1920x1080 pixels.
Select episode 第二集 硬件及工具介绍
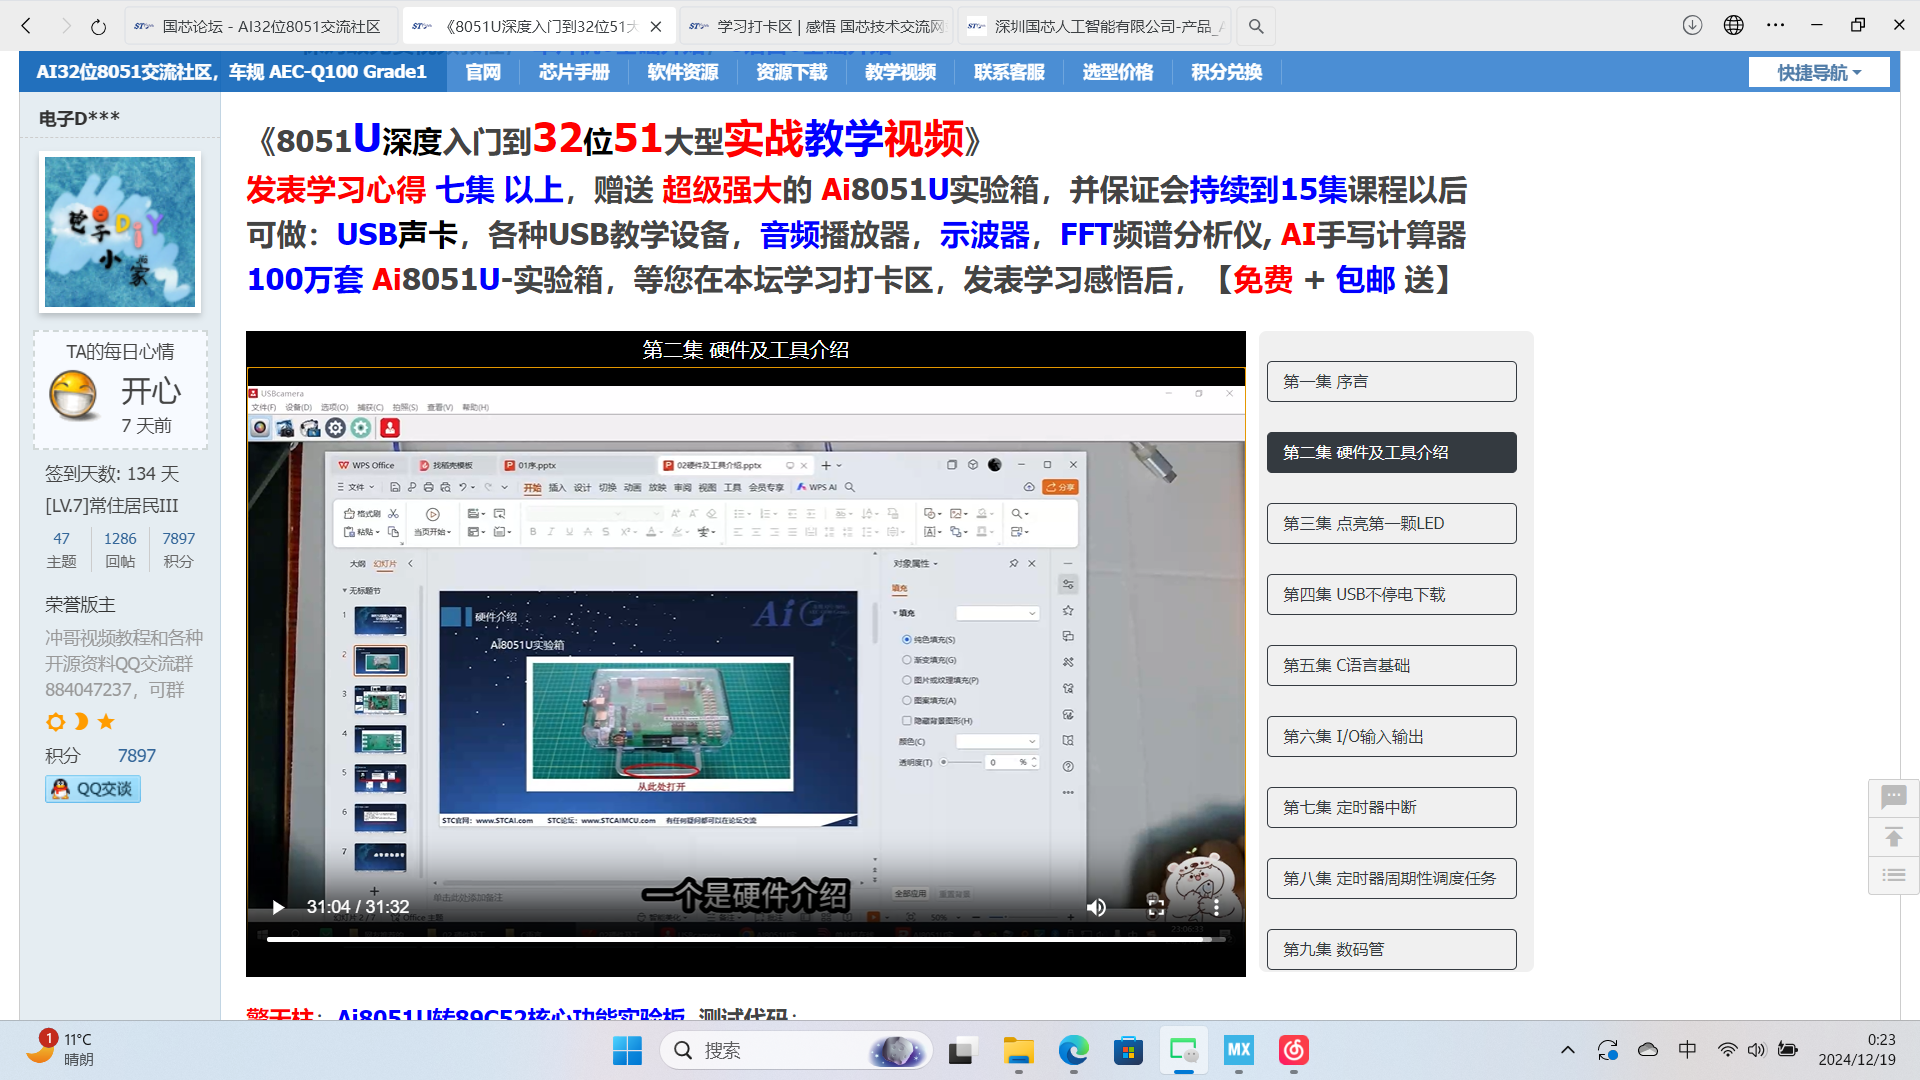pyautogui.click(x=1391, y=452)
